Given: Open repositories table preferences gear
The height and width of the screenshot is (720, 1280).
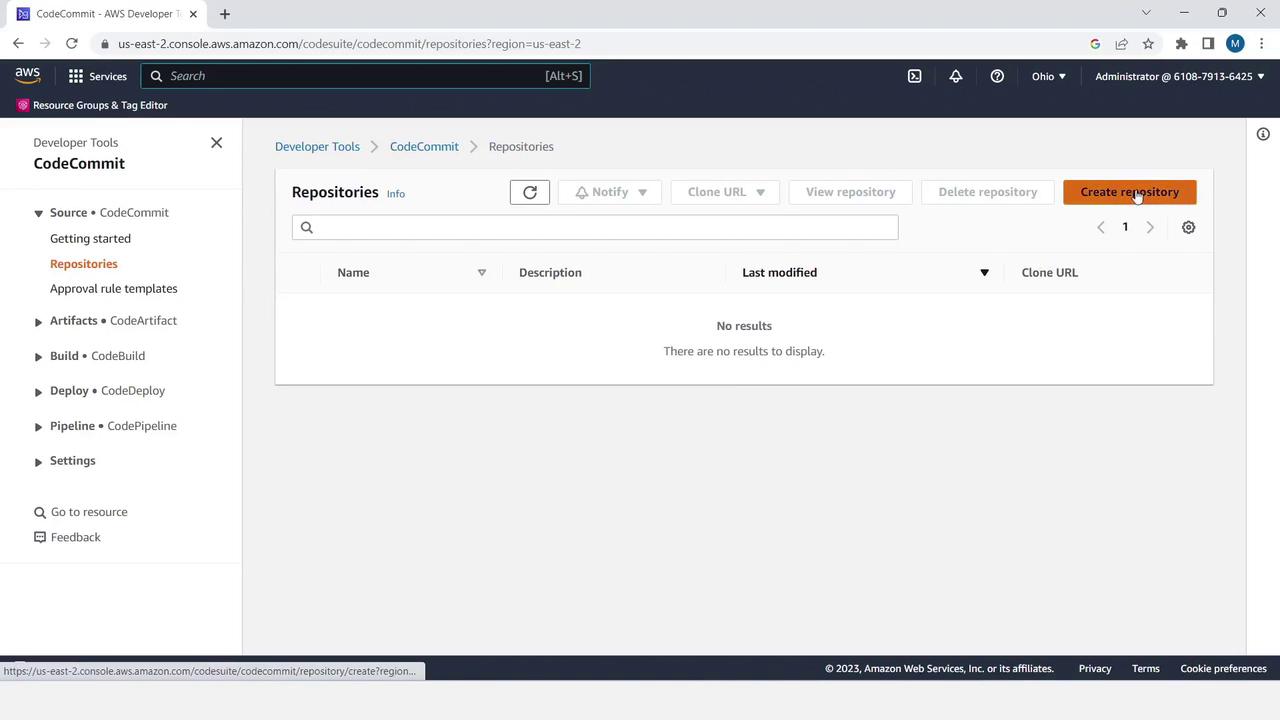Looking at the screenshot, I should [1188, 227].
